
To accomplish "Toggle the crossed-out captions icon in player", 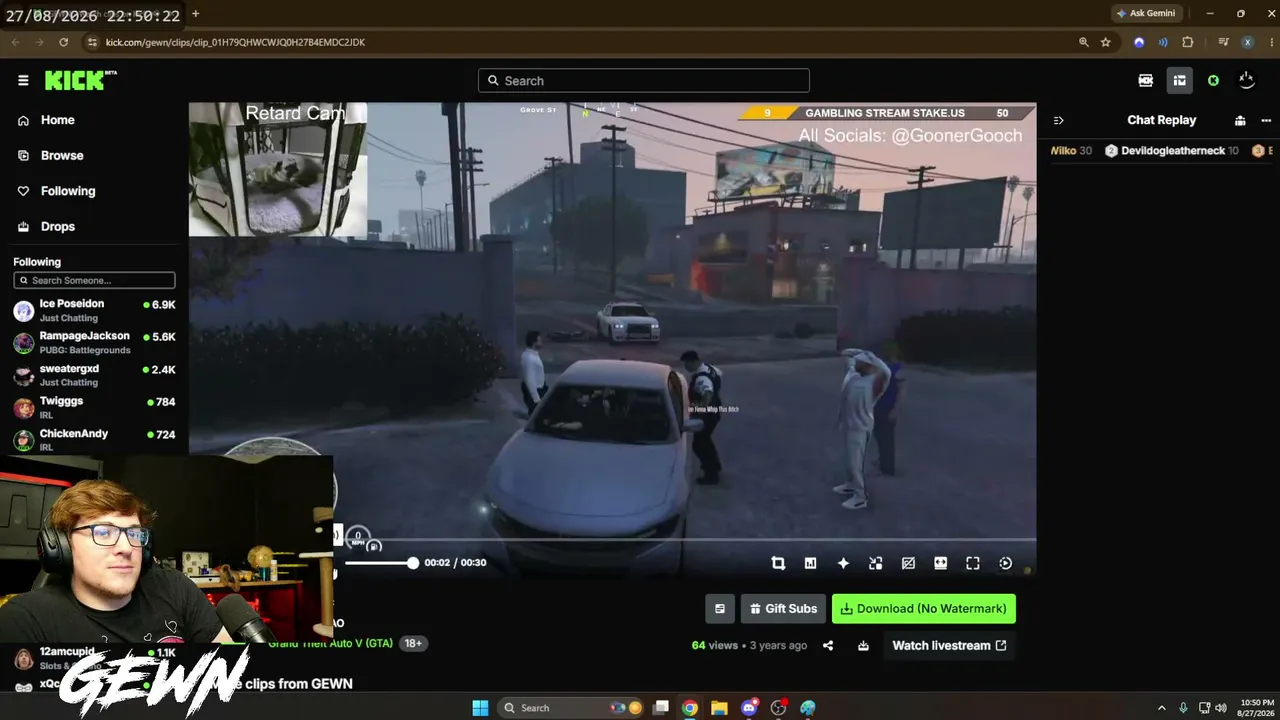I will tap(908, 563).
